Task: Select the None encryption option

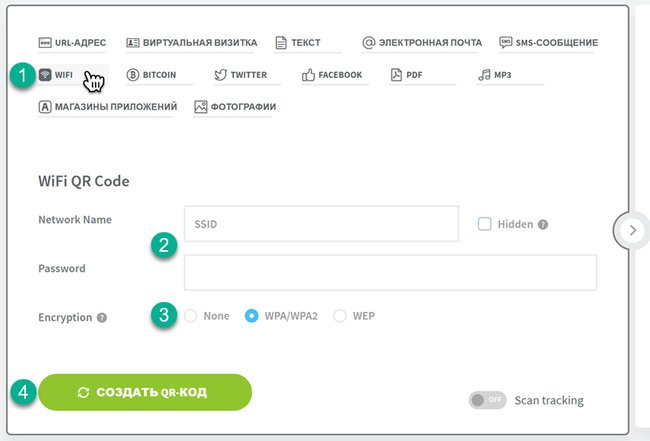Action: tap(191, 316)
